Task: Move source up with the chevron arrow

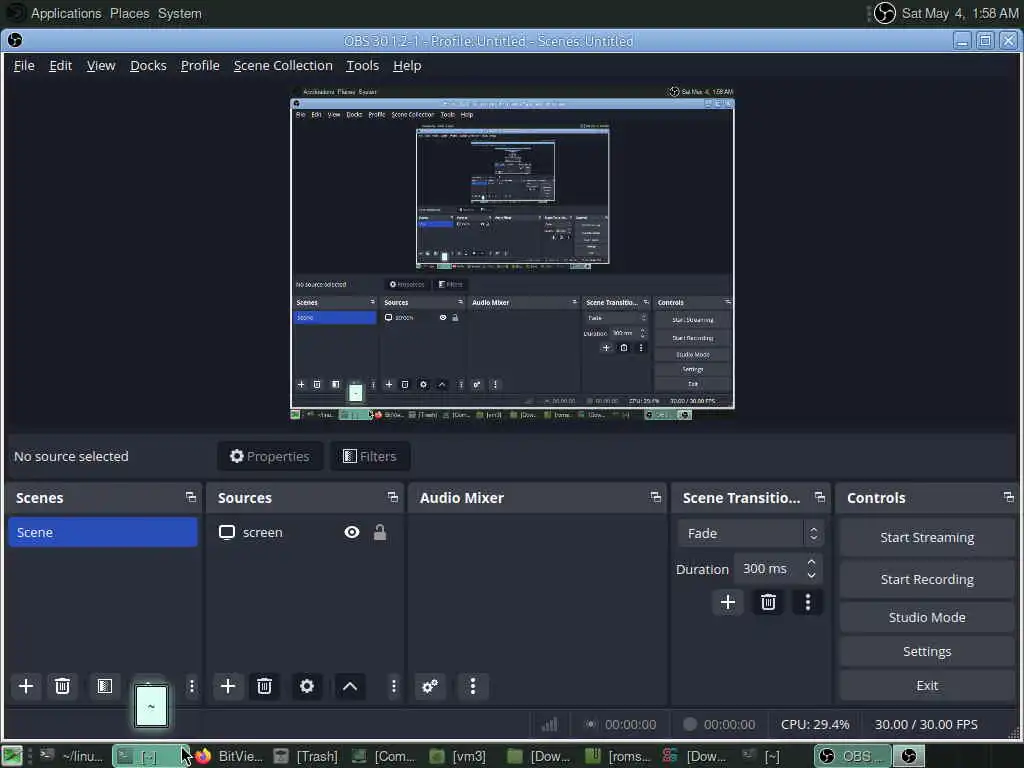Action: pyautogui.click(x=350, y=686)
